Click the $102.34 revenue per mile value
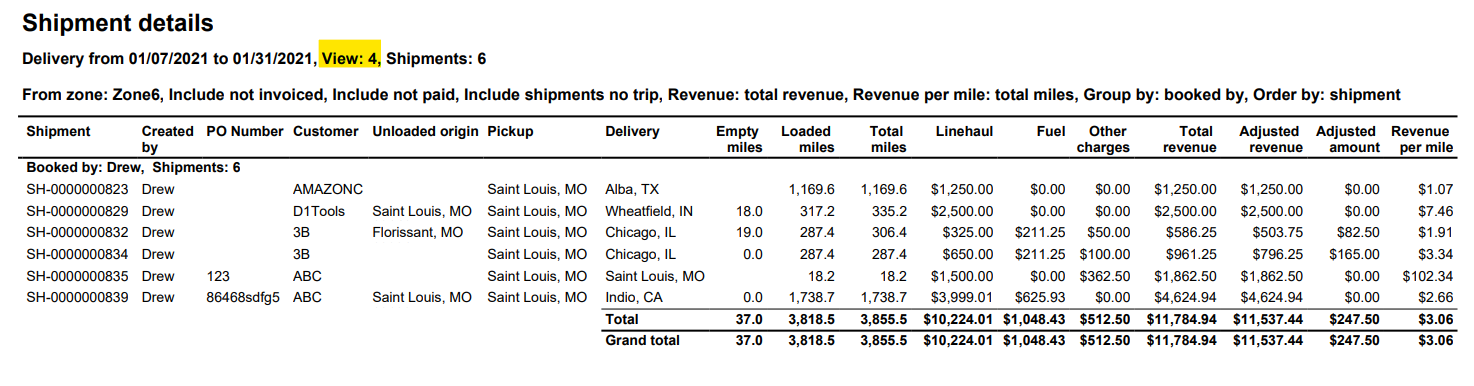Viewport: 1474px width, 386px height. pyautogui.click(x=1428, y=276)
